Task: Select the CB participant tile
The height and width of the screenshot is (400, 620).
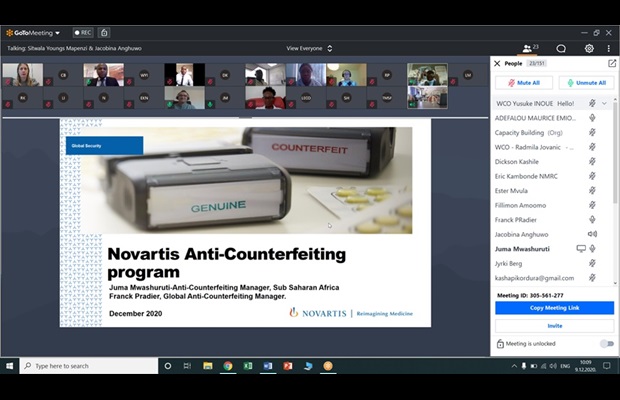Action: coord(63,75)
